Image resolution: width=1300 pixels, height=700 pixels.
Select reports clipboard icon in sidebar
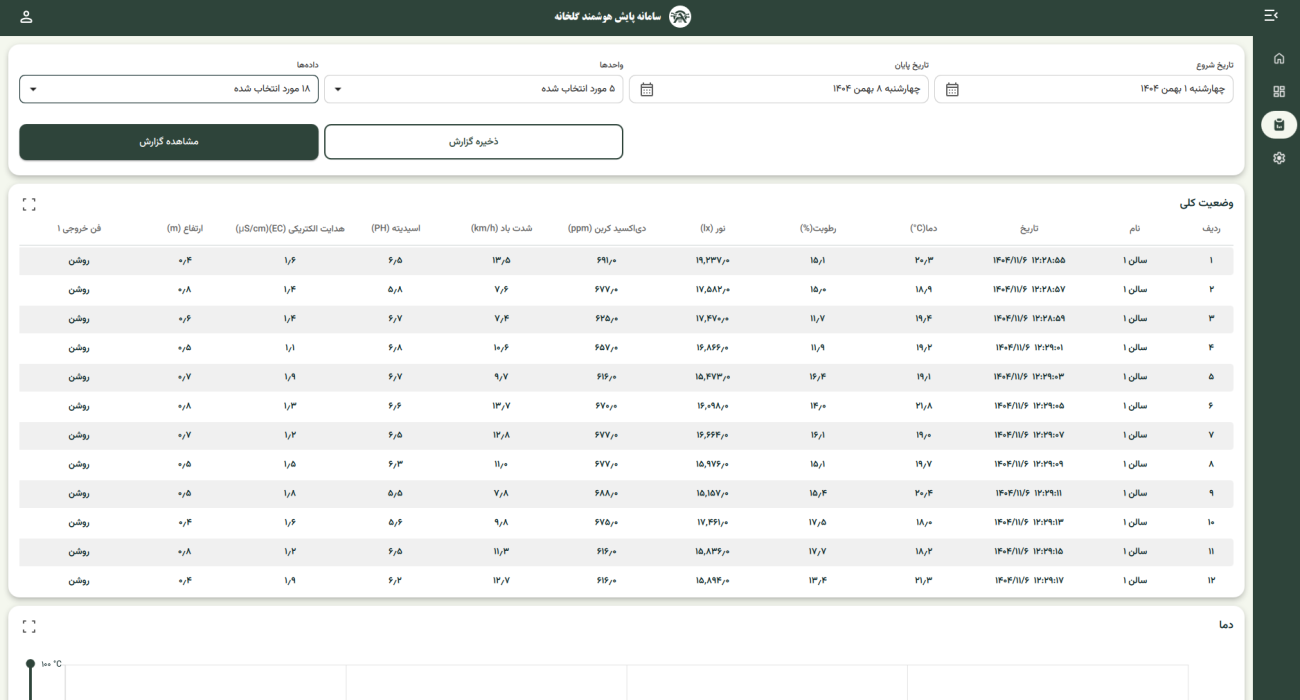pos(1278,125)
